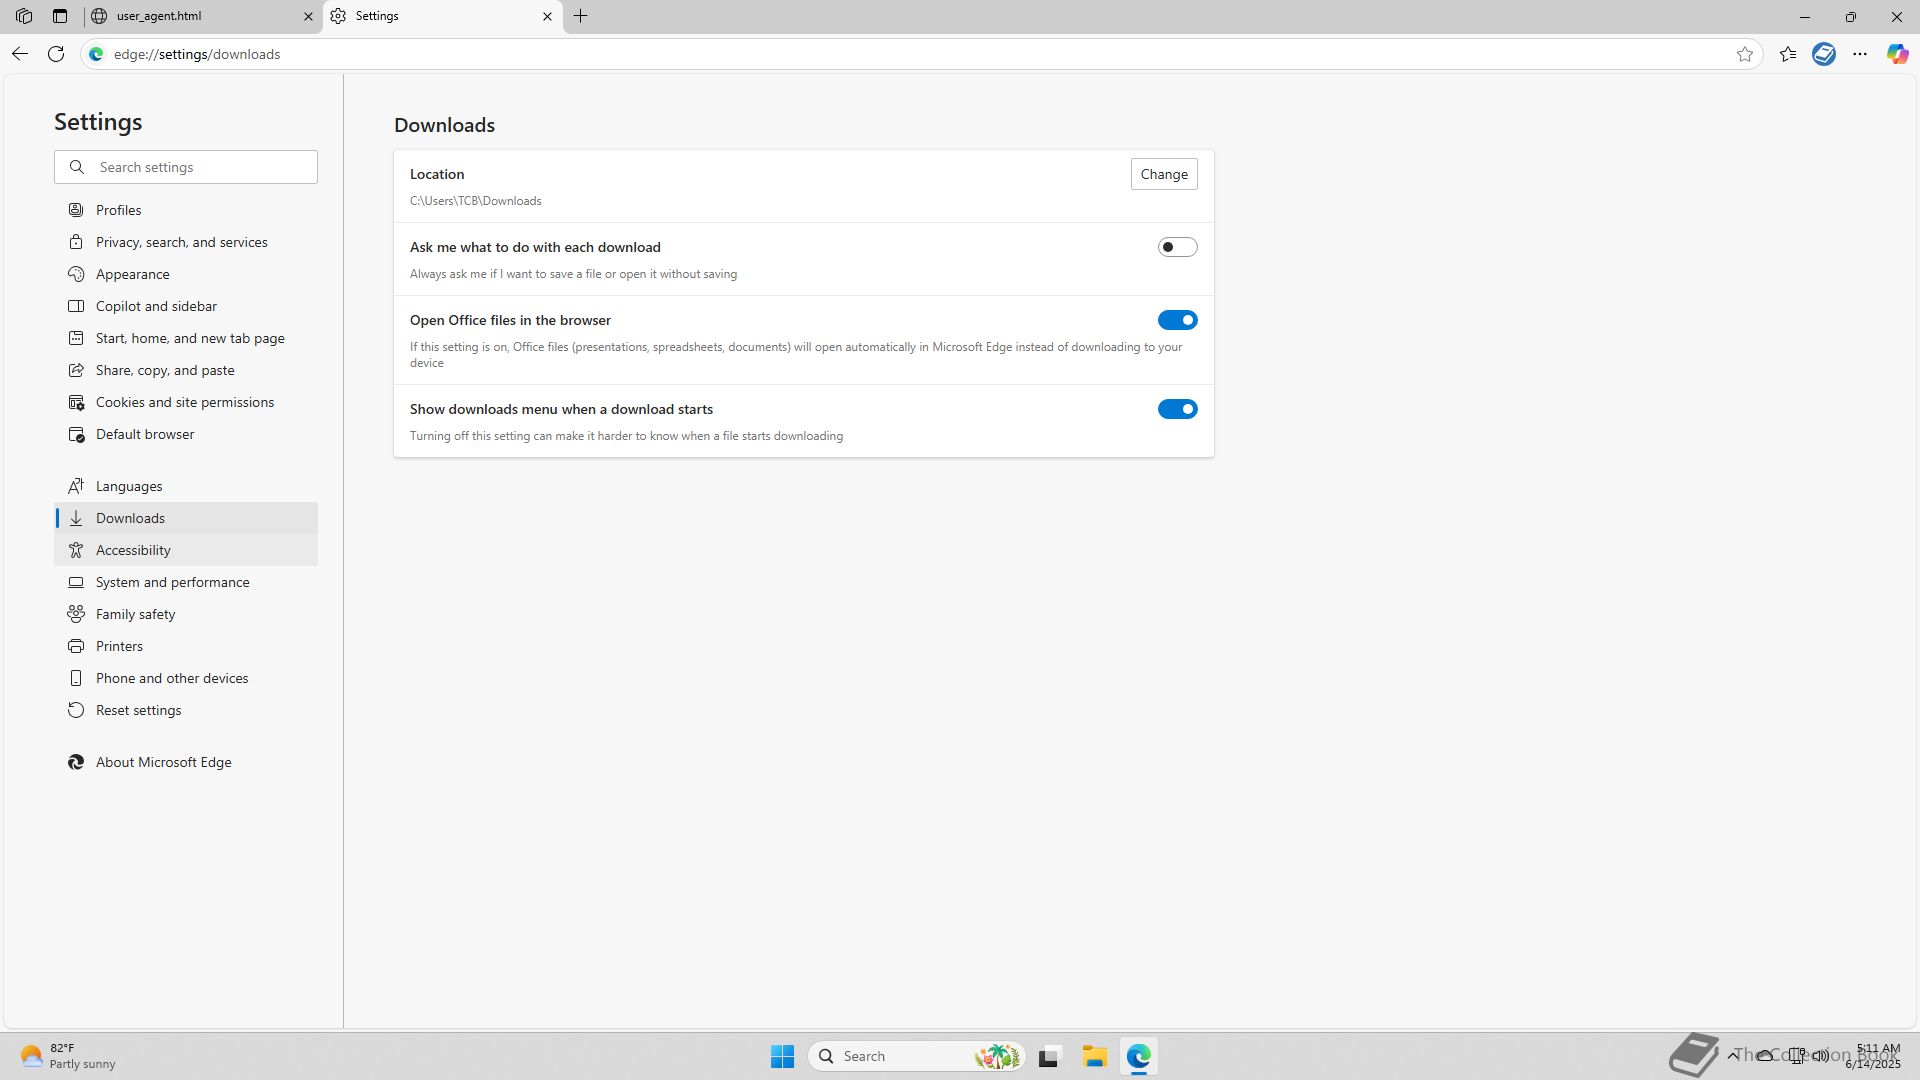Click Change download location button
Viewport: 1920px width, 1080px height.
pyautogui.click(x=1164, y=174)
